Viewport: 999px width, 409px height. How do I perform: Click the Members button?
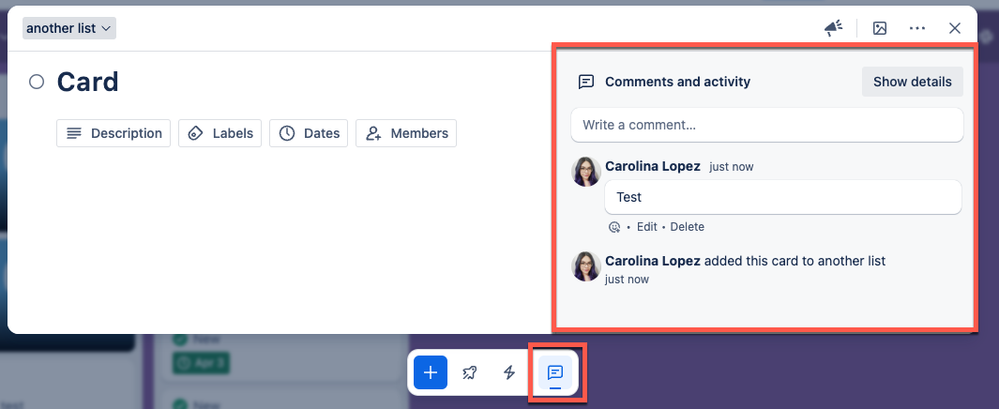[406, 133]
